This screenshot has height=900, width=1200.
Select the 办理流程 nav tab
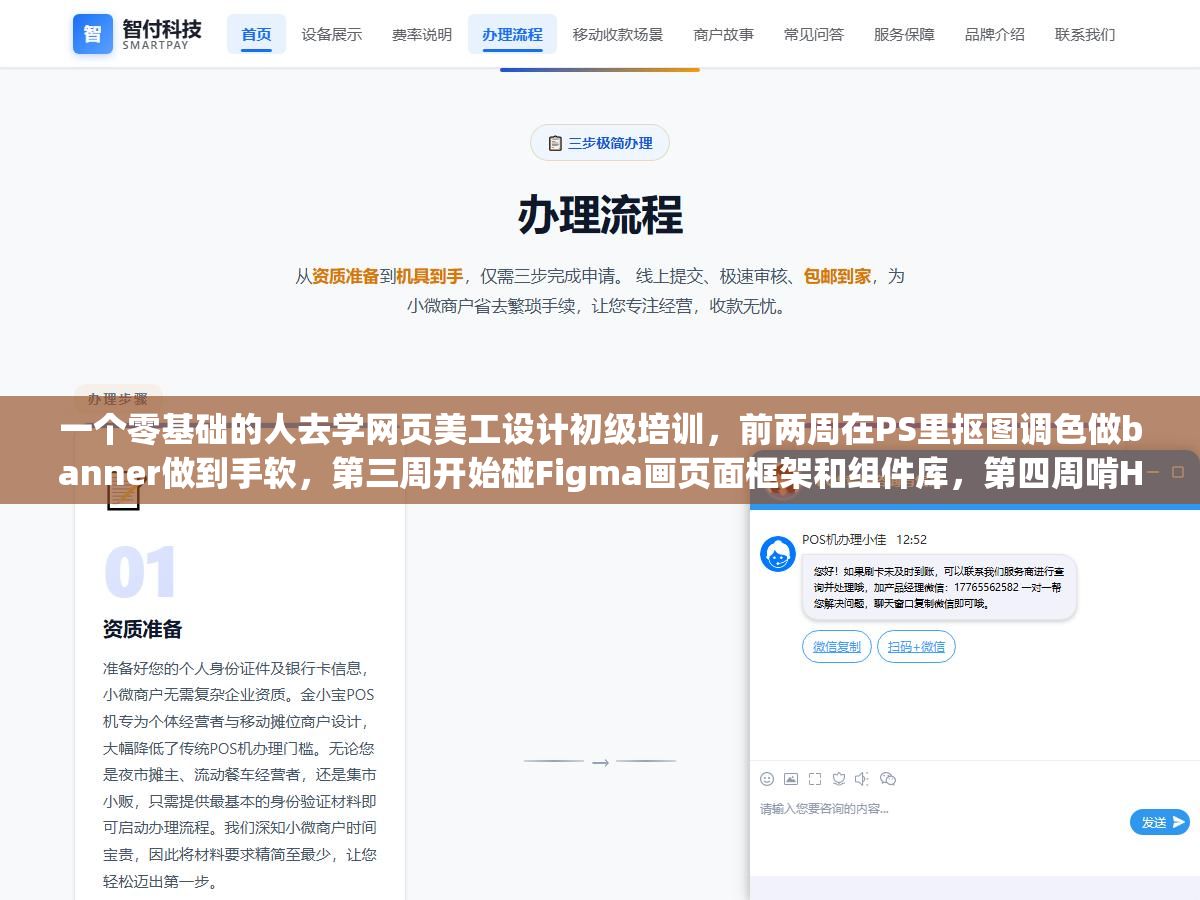(x=512, y=34)
